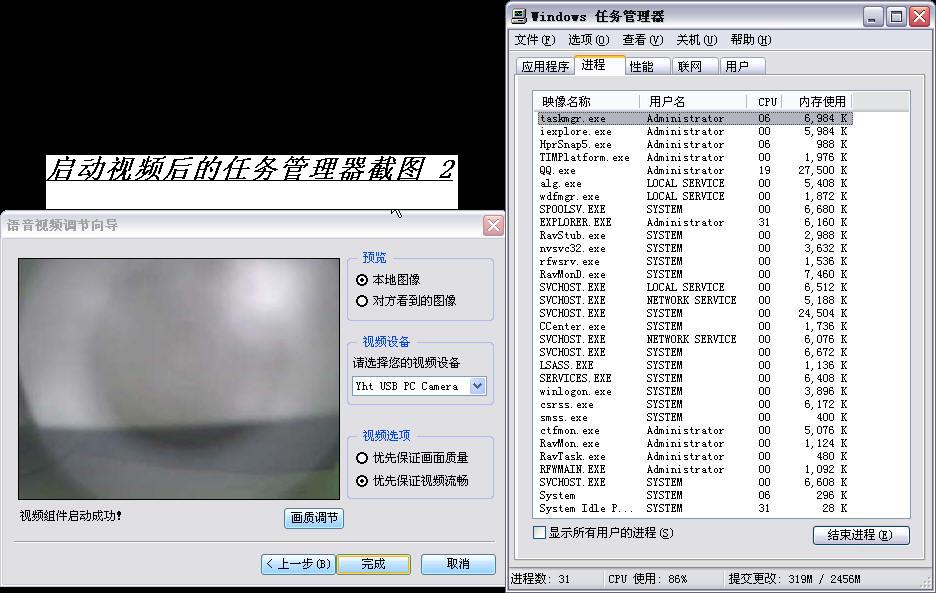Select the ctfmon.exe process row
Viewport: 936px width, 593px height.
click(x=694, y=431)
